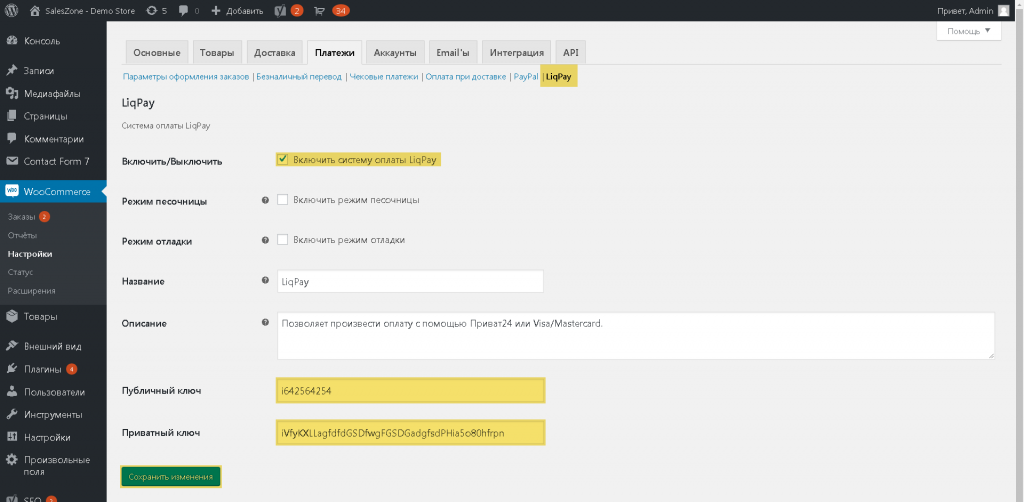The width and height of the screenshot is (1024, 502).
Task: Click into the Публичный ключ field
Action: pyautogui.click(x=410, y=392)
